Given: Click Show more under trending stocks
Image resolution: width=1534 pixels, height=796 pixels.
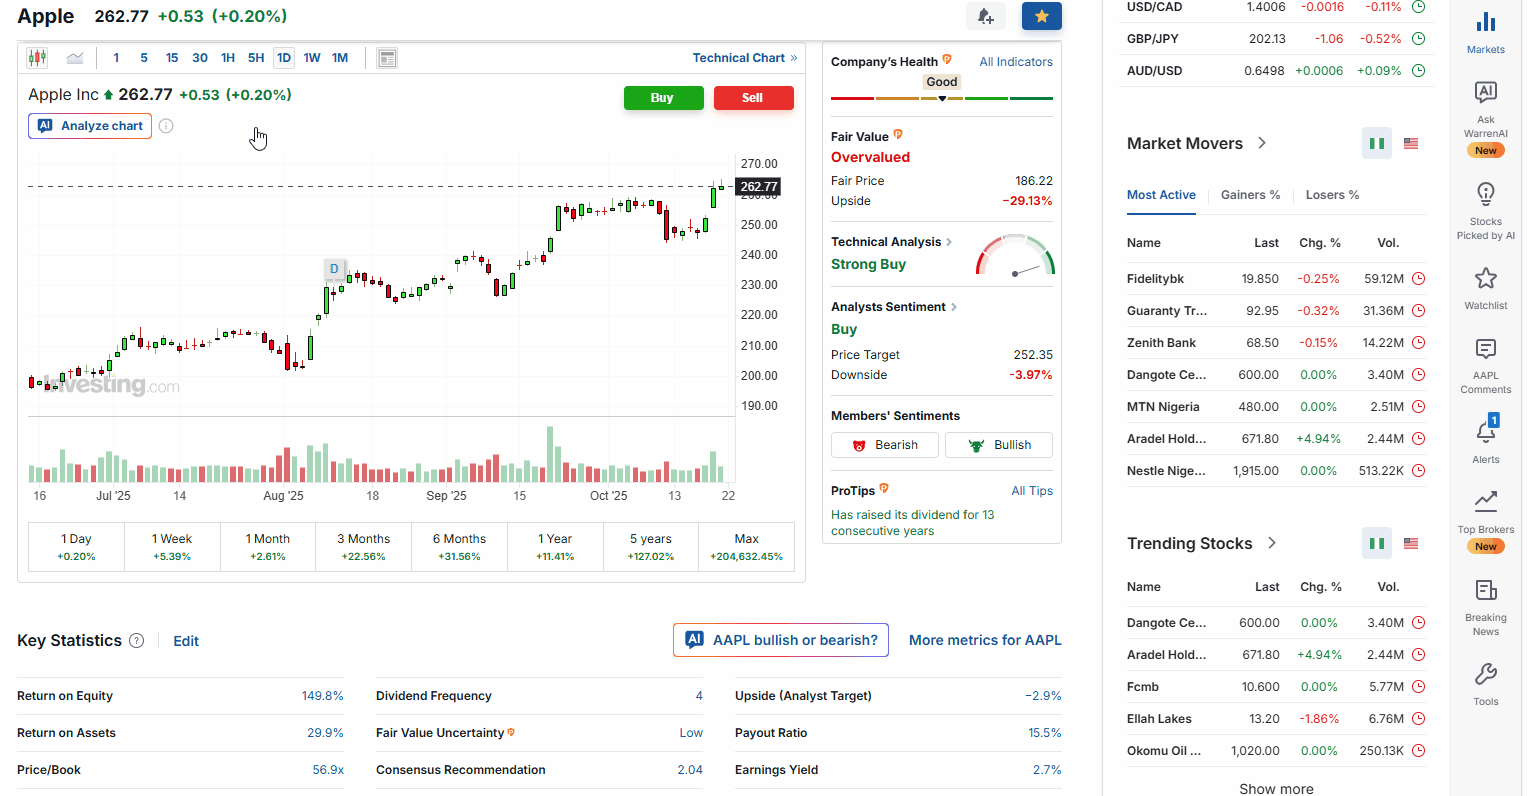Looking at the screenshot, I should coord(1276,789).
